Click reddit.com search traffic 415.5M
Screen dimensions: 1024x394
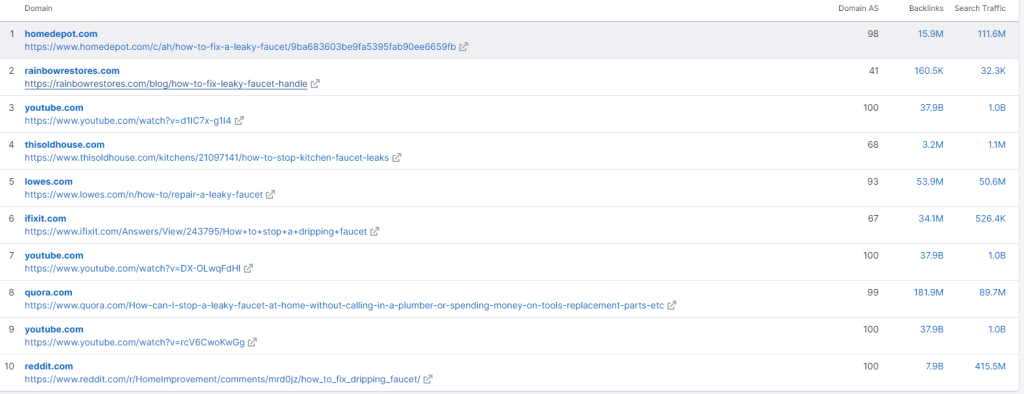990,366
